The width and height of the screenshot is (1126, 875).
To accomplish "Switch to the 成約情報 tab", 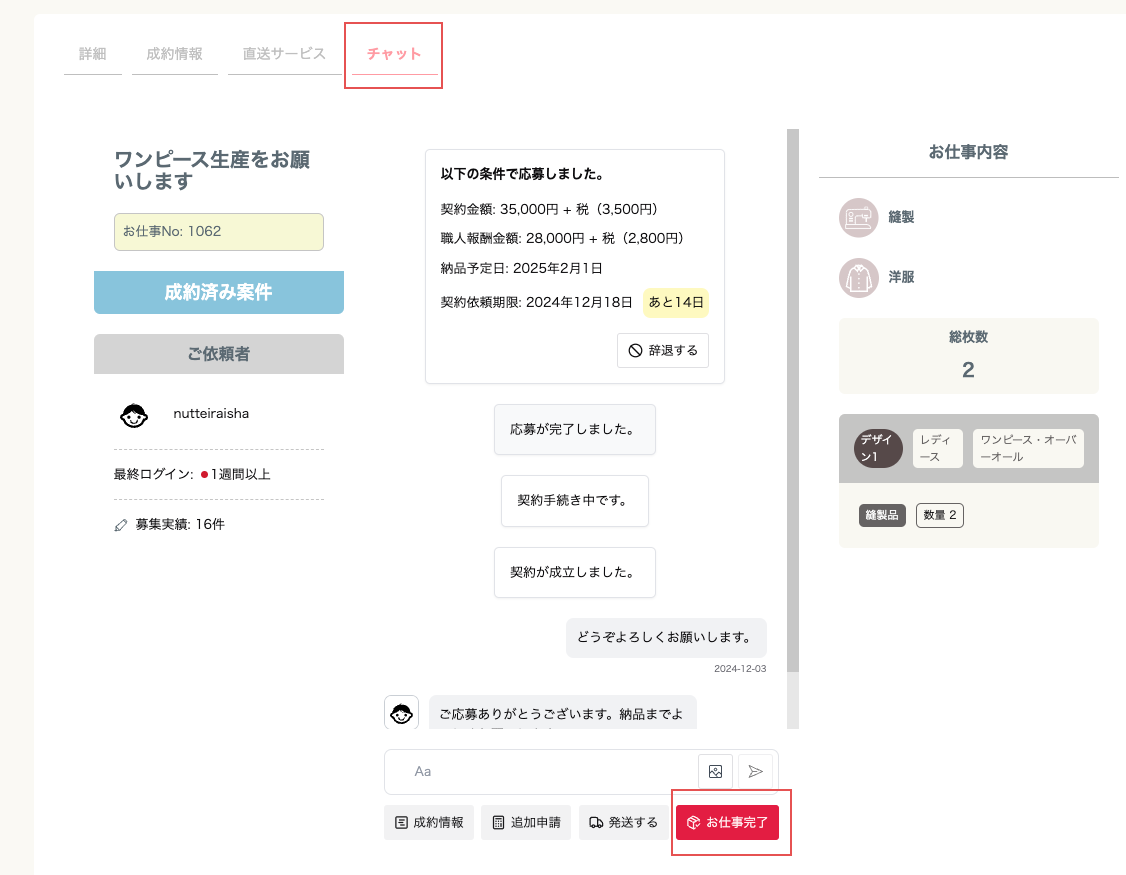I will pyautogui.click(x=175, y=54).
